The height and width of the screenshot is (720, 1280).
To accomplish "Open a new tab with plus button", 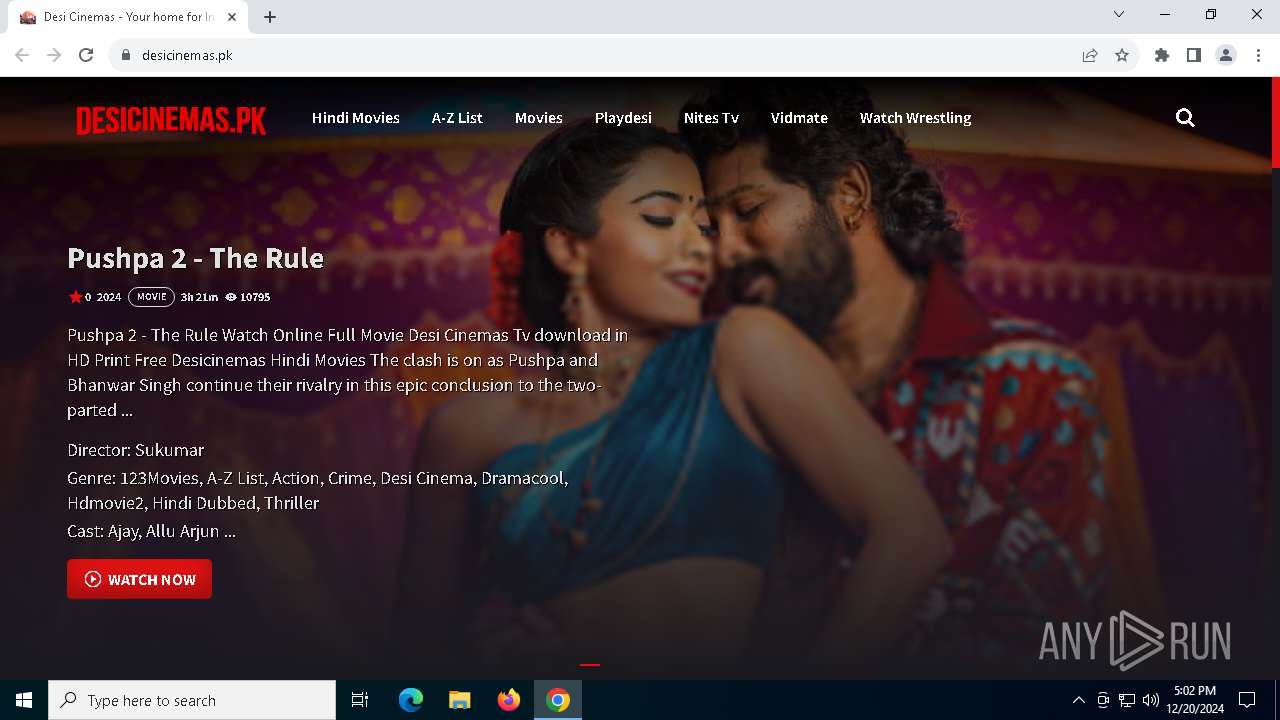I will point(270,17).
